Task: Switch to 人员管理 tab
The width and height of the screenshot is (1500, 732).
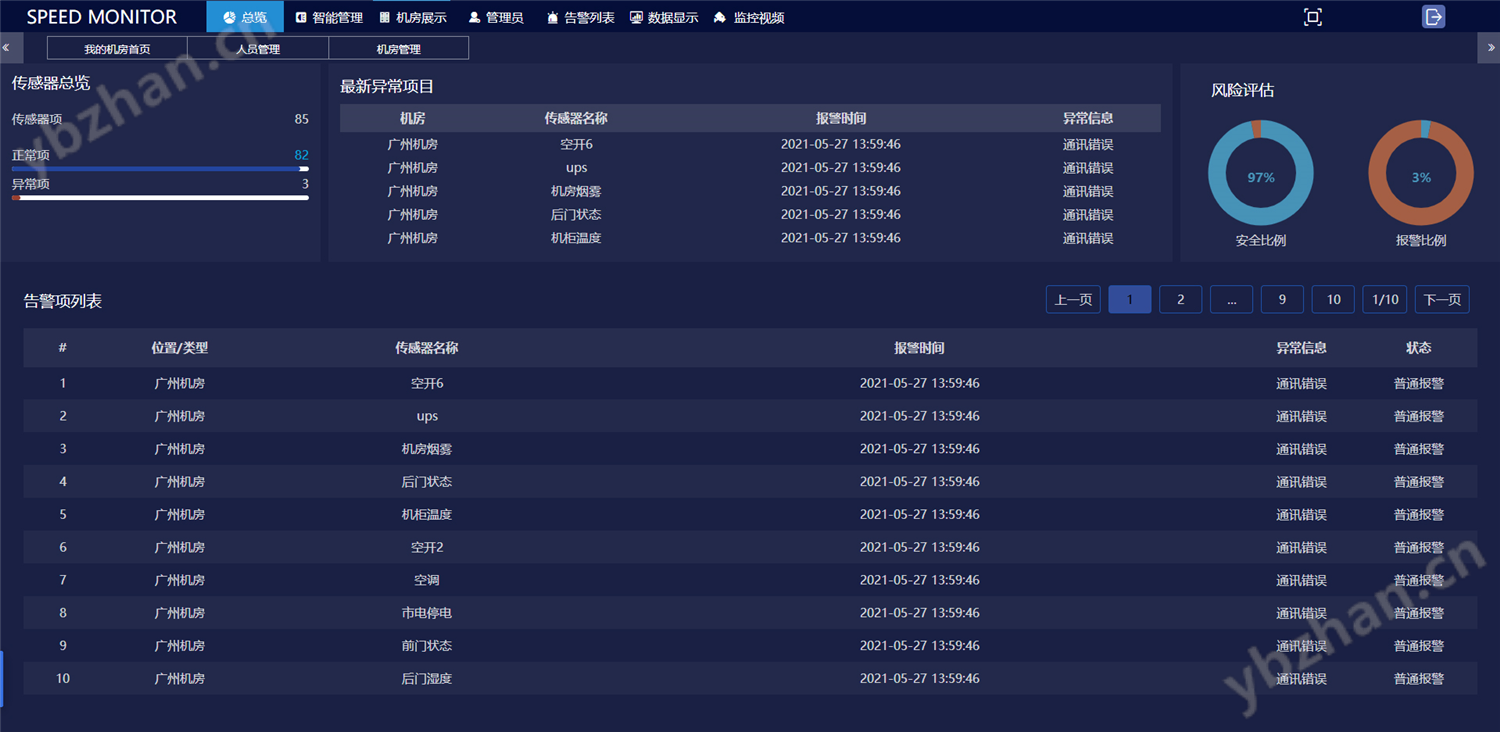Action: point(258,49)
